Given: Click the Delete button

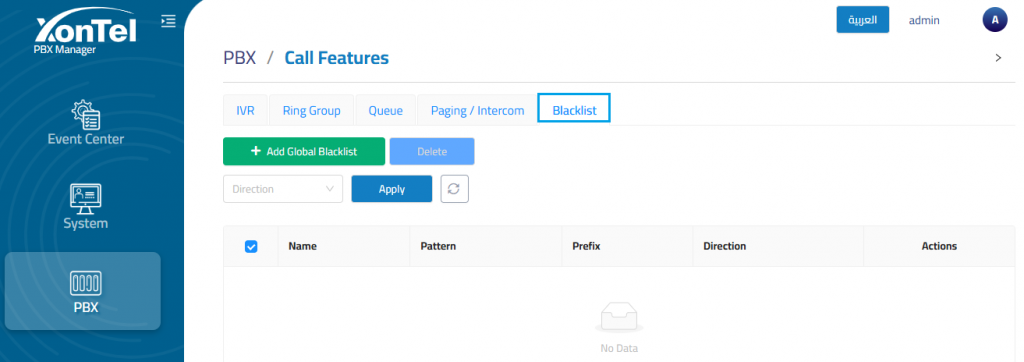Looking at the screenshot, I should [432, 152].
